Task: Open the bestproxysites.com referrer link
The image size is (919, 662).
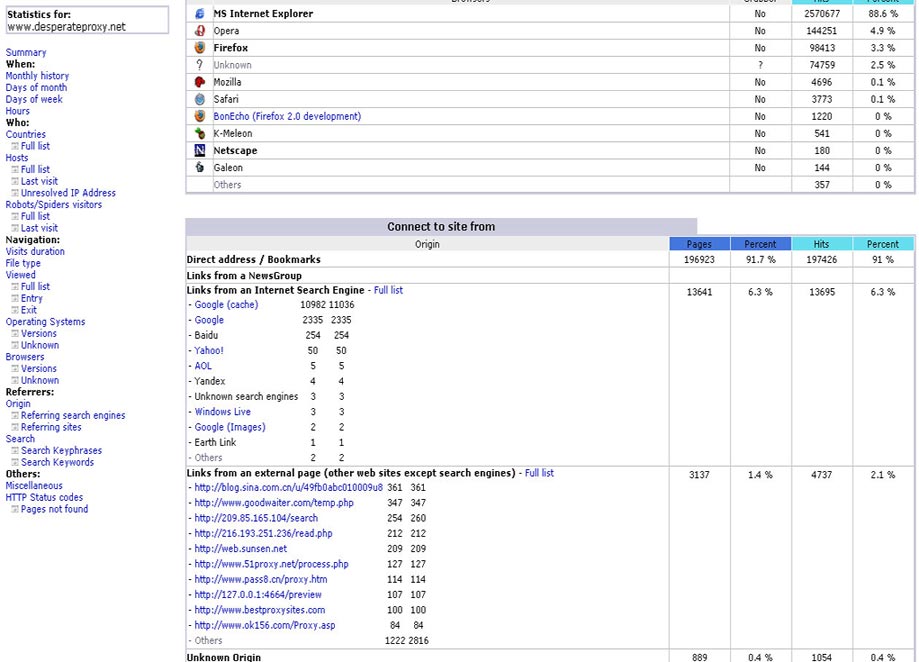Action: pos(260,610)
